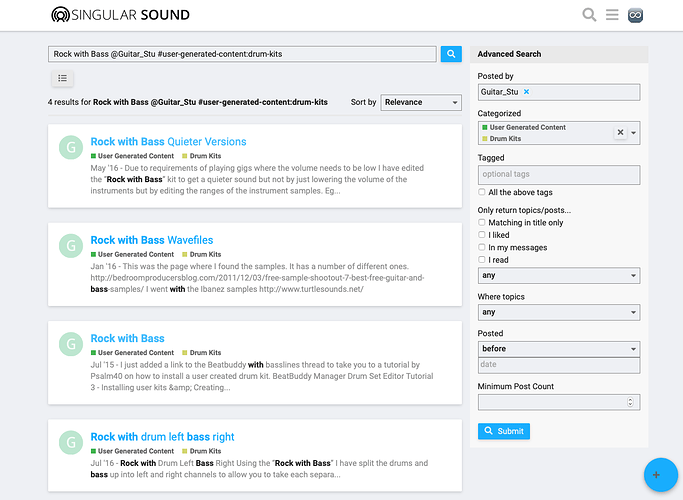Expand the Where topics any dropdown
The height and width of the screenshot is (500, 683).
pos(558,312)
